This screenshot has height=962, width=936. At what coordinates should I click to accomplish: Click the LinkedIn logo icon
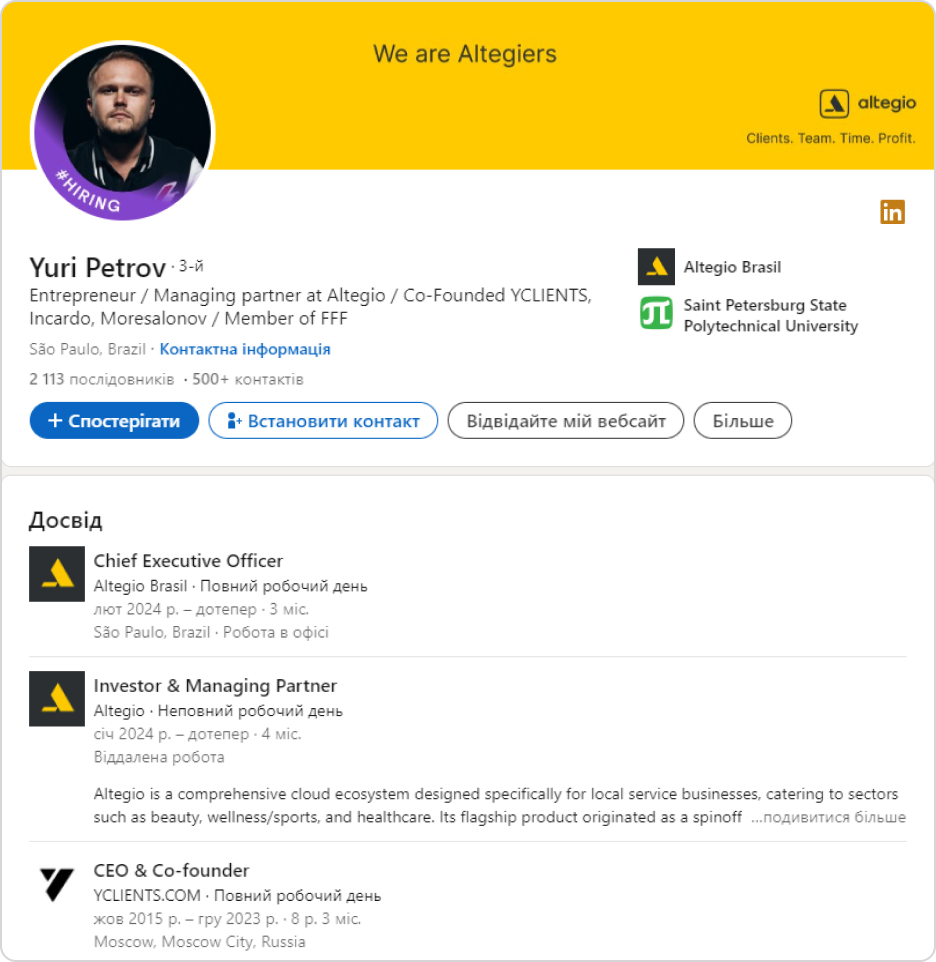click(x=892, y=212)
